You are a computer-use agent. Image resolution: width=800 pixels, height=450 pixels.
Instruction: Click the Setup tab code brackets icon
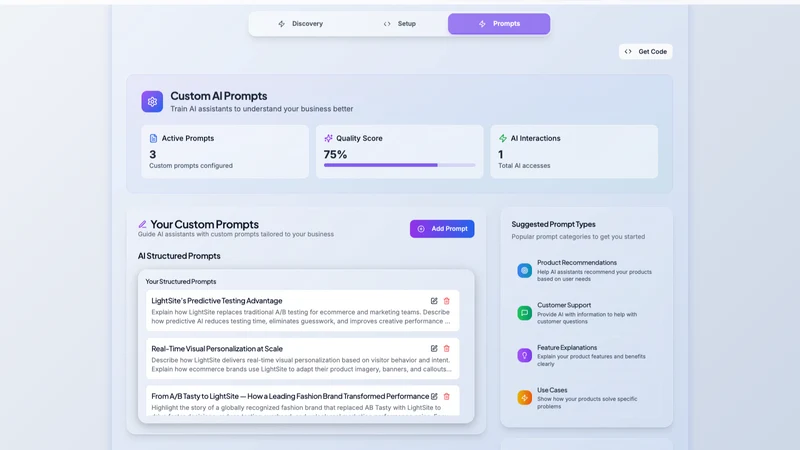[387, 24]
